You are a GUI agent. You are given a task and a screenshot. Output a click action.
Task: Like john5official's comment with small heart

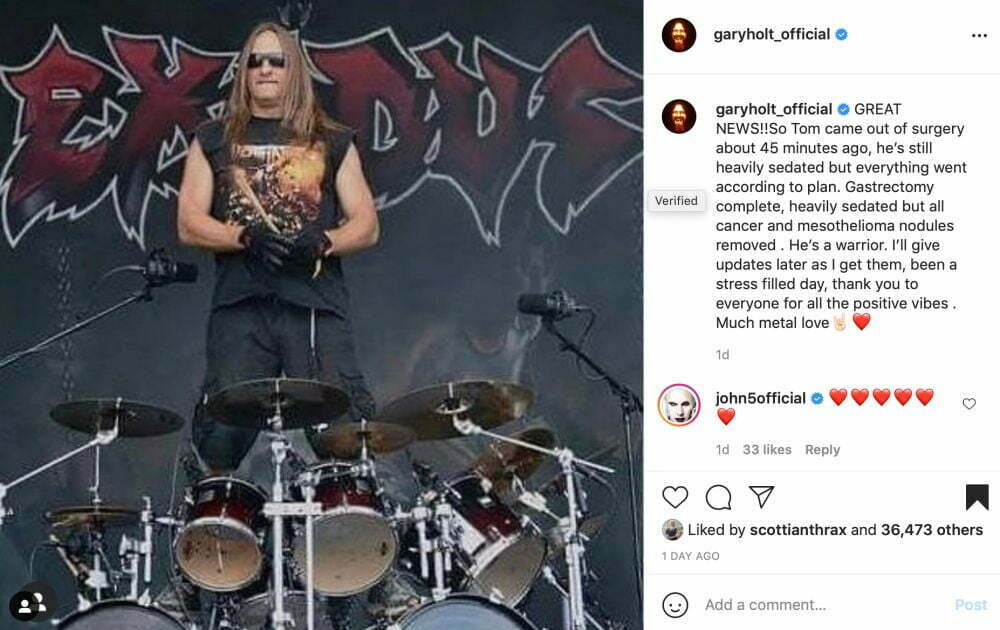(969, 404)
